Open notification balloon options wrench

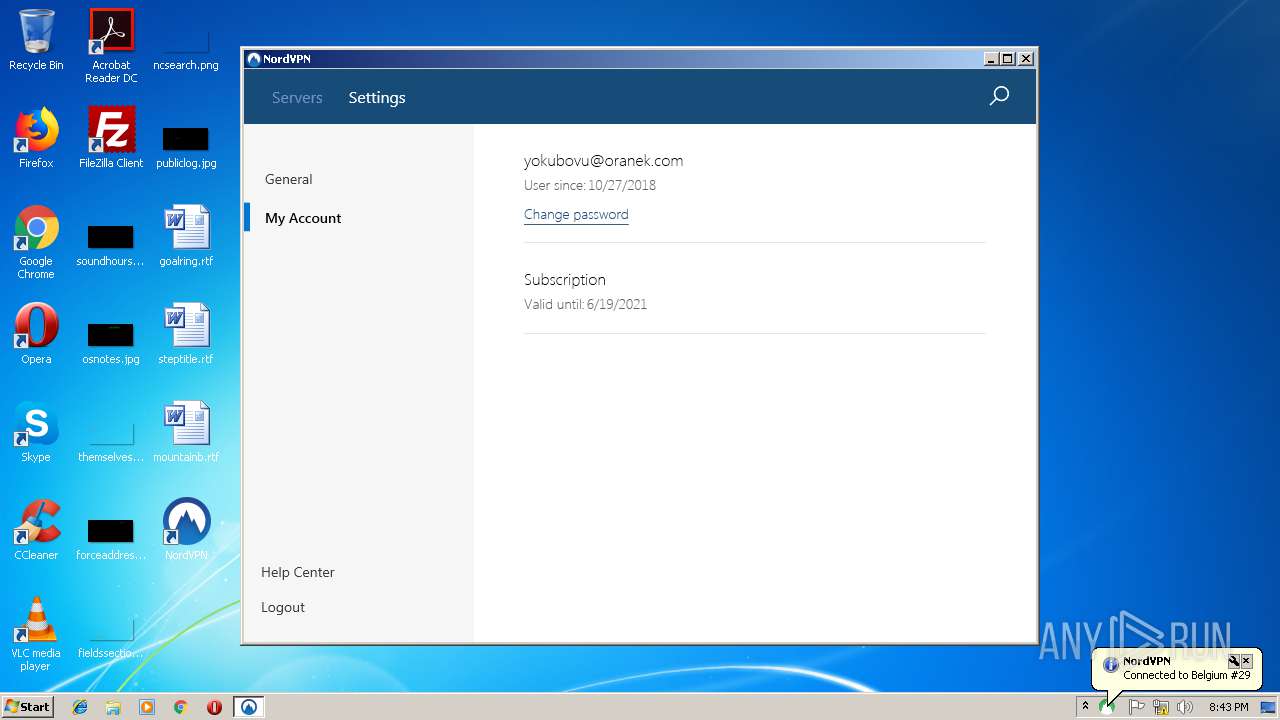click(1234, 661)
